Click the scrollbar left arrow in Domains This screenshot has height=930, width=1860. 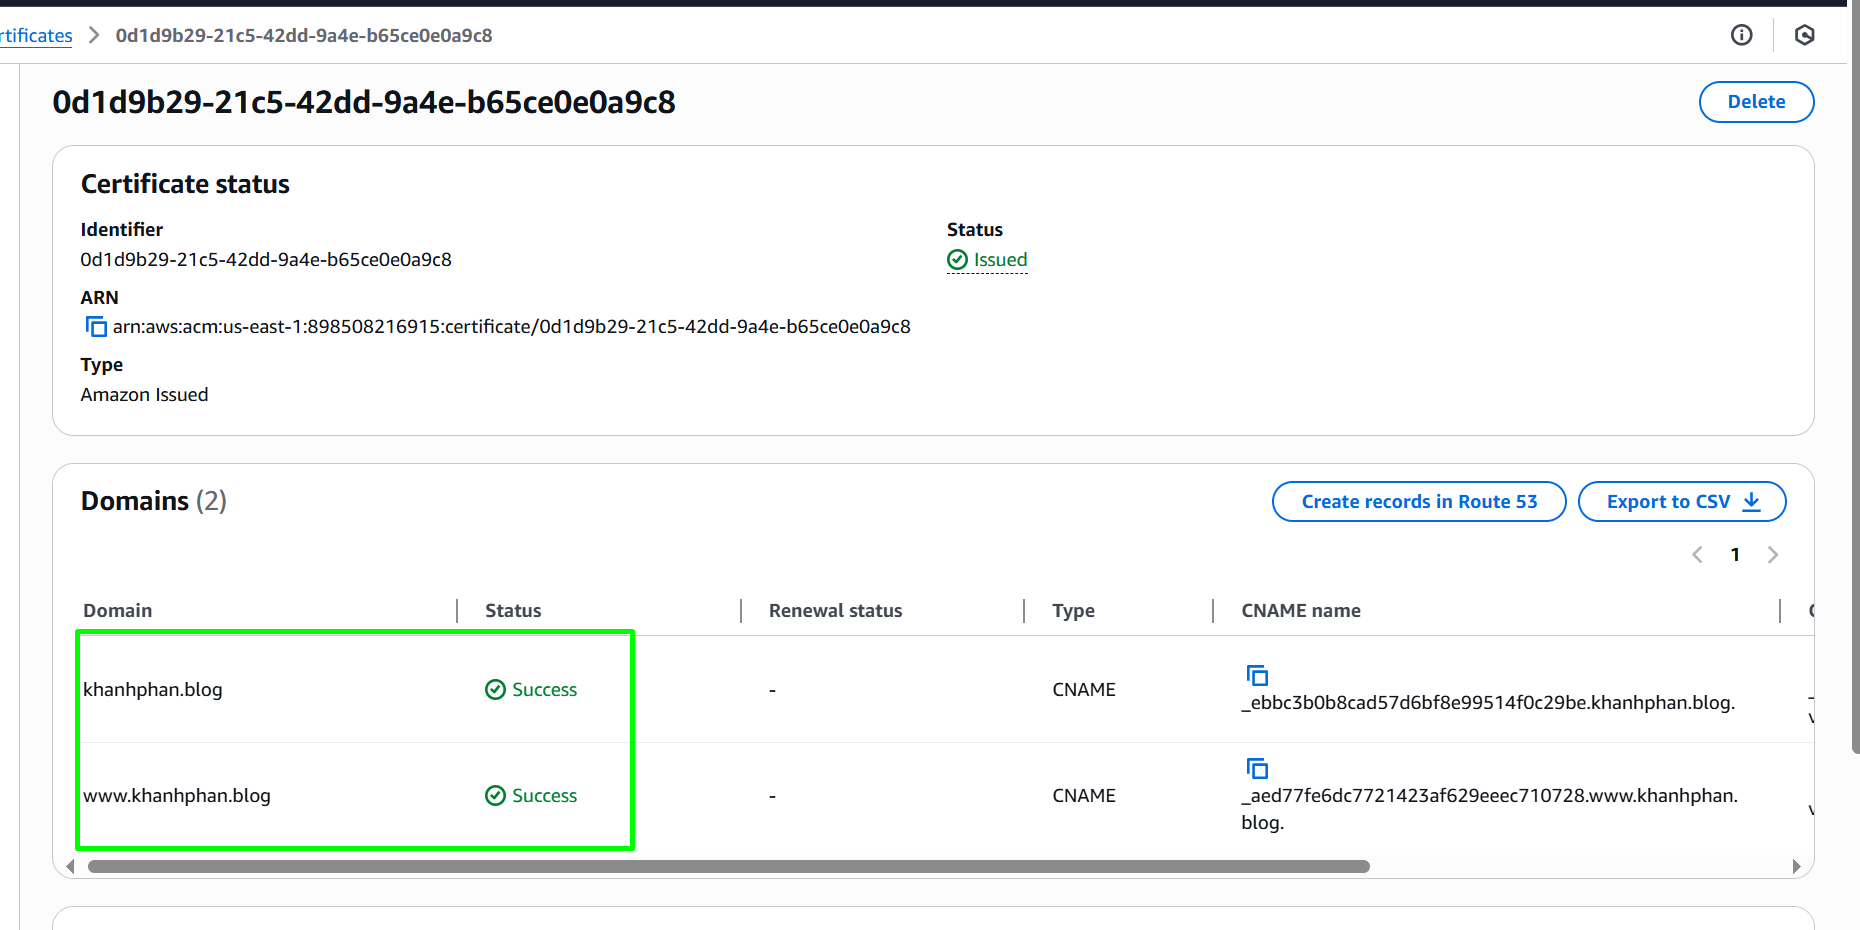(70, 866)
